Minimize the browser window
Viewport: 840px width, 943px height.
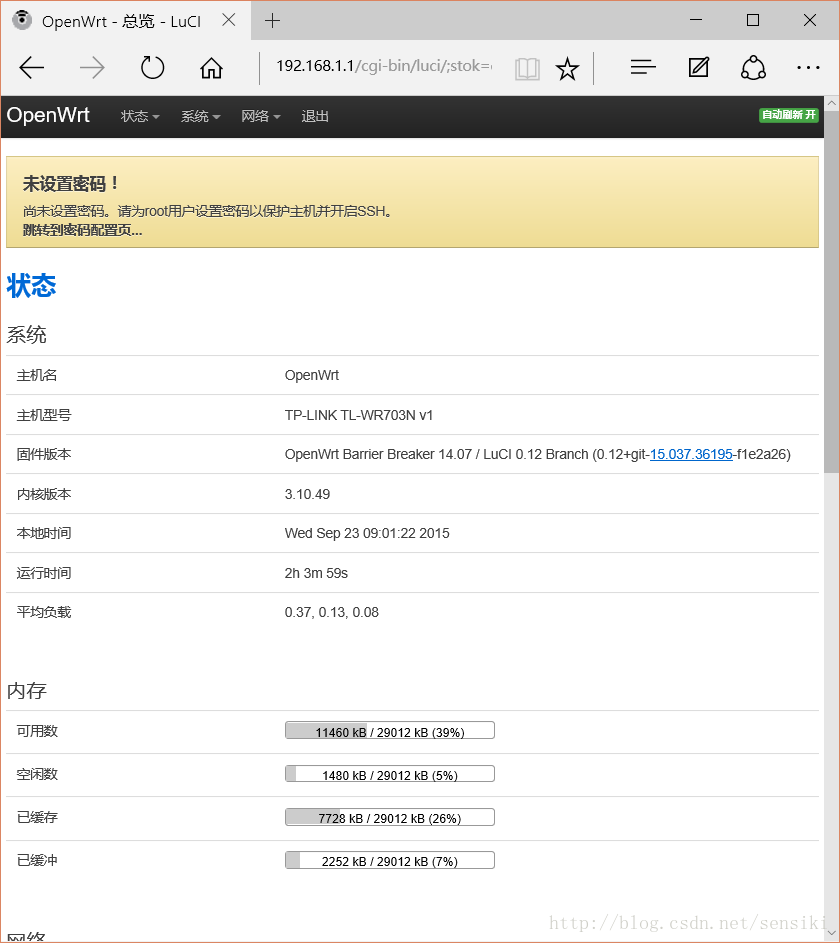696,20
